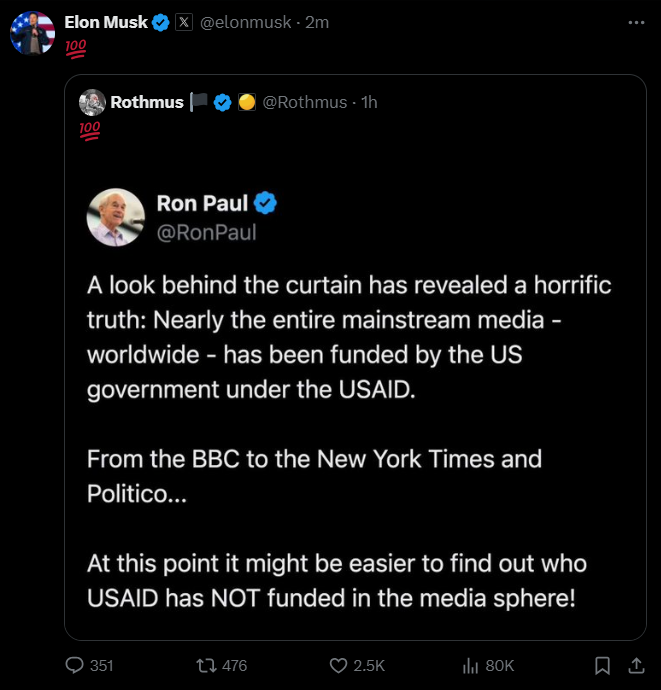Click Elon Musk's blue verified checkmark
Viewport: 661px width, 690px height.
coord(161,22)
